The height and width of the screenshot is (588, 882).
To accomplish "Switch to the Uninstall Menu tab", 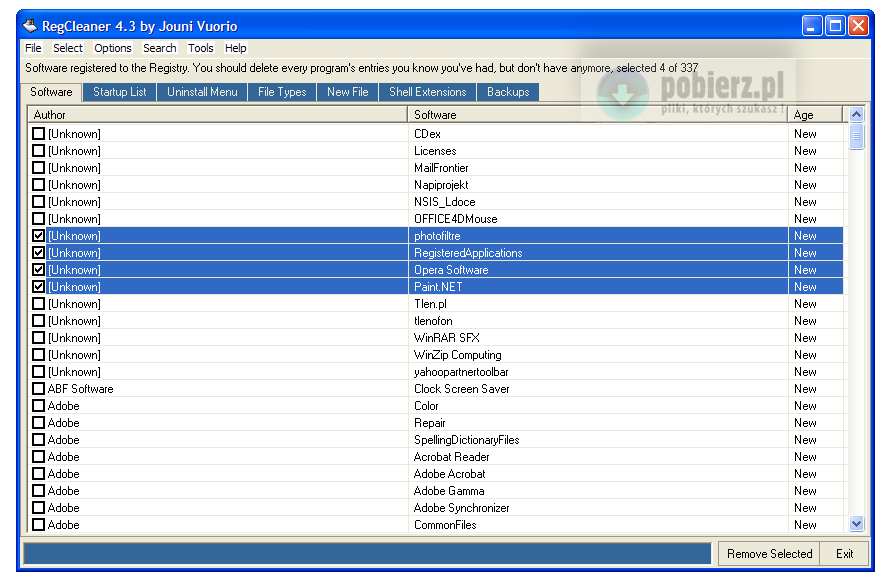I will (x=202, y=92).
